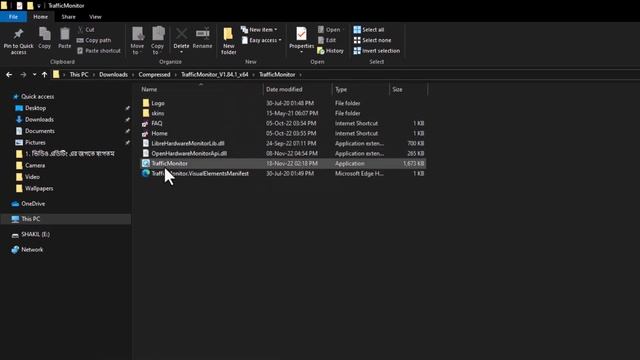Select the Home internet shortcut
Screen dimensions: 640x360
coord(159,133)
